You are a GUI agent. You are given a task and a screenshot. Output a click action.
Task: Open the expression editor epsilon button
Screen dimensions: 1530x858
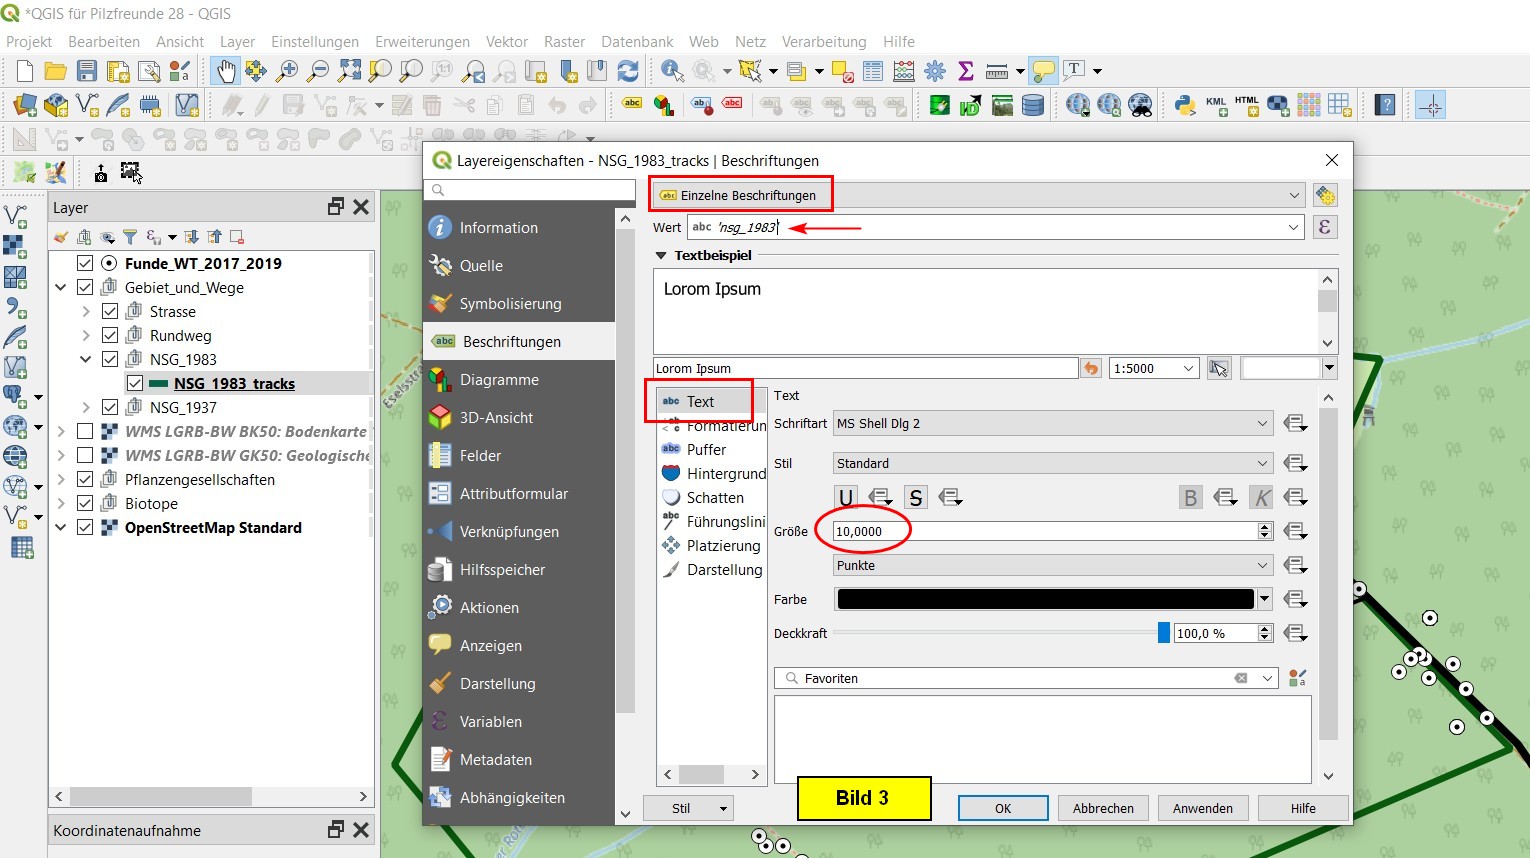(1324, 227)
